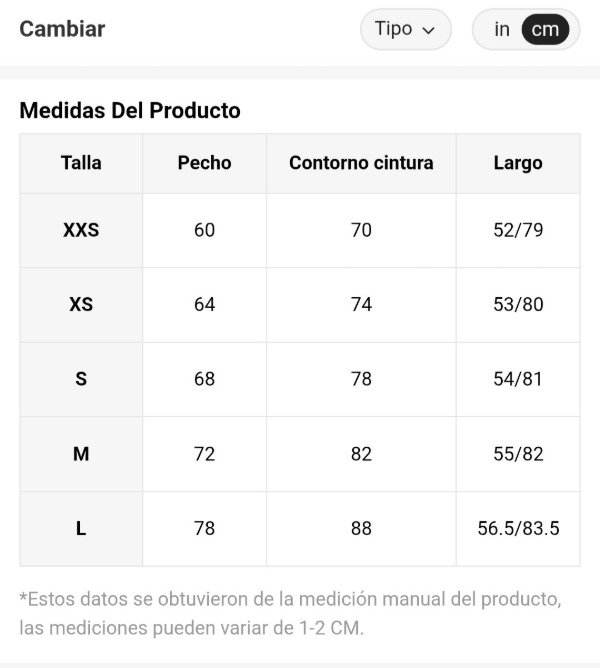The width and height of the screenshot is (600, 668).
Task: Click the Contorno cintura column header
Action: (x=361, y=163)
